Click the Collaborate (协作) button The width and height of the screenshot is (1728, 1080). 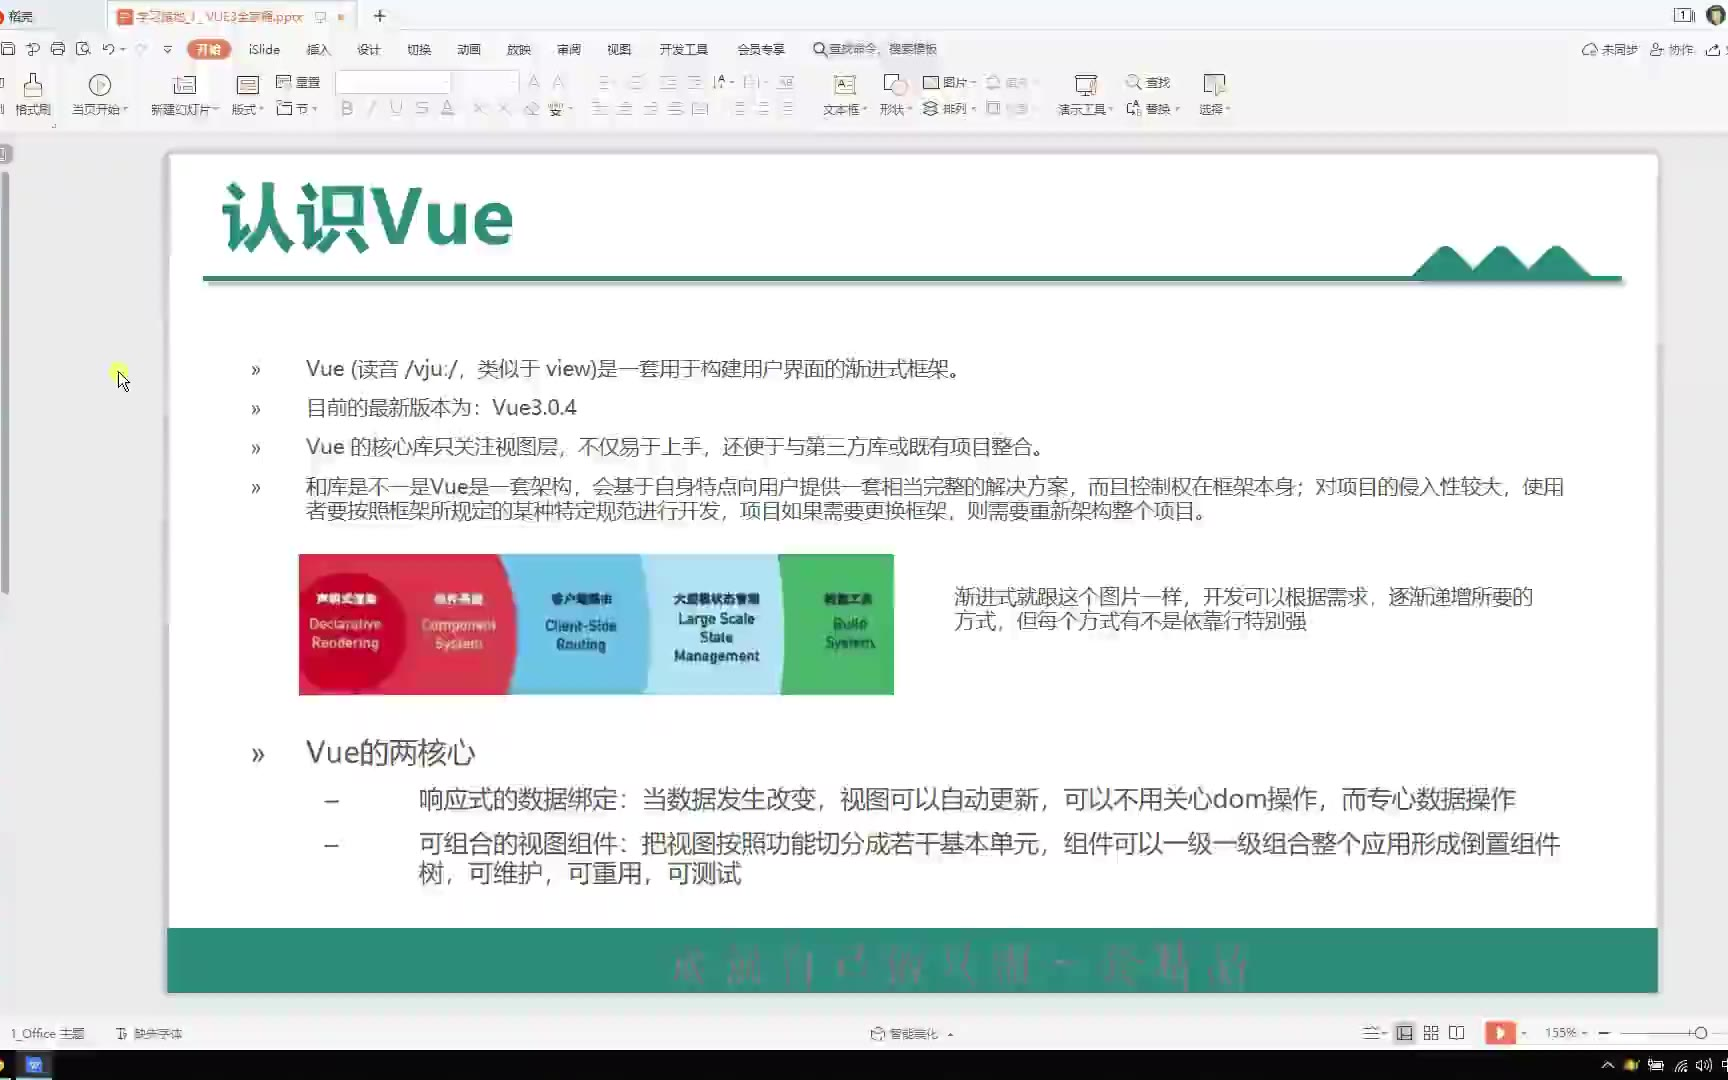point(1671,49)
